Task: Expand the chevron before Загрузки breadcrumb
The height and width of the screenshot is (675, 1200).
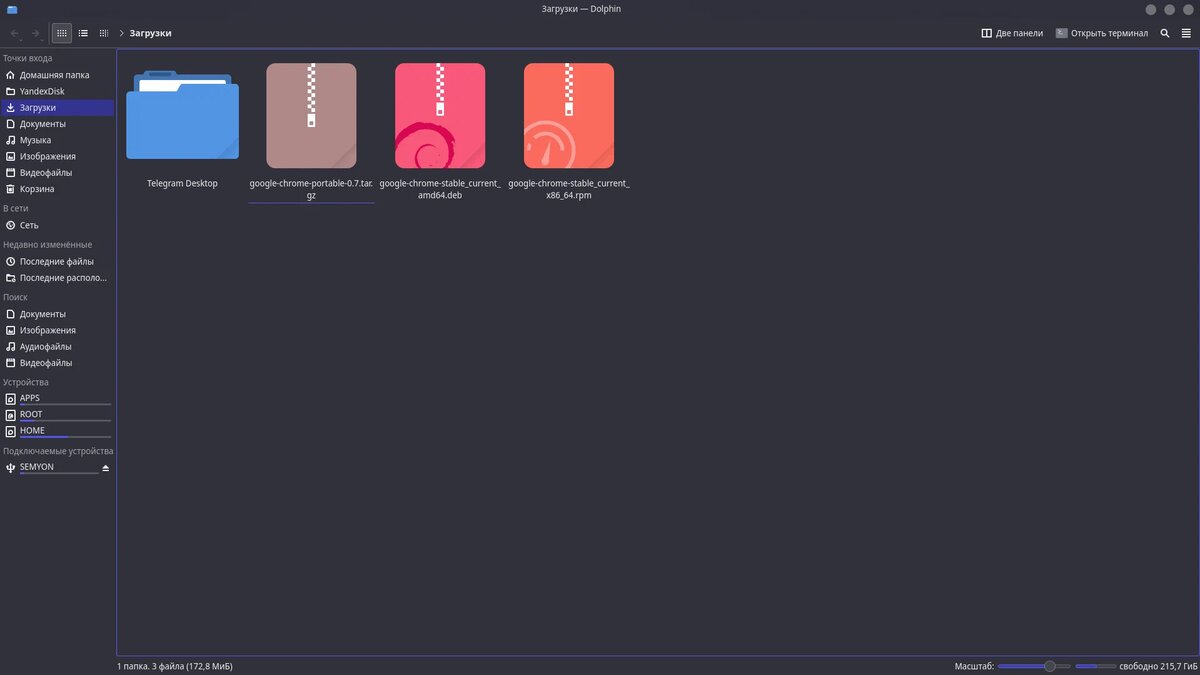Action: click(122, 33)
